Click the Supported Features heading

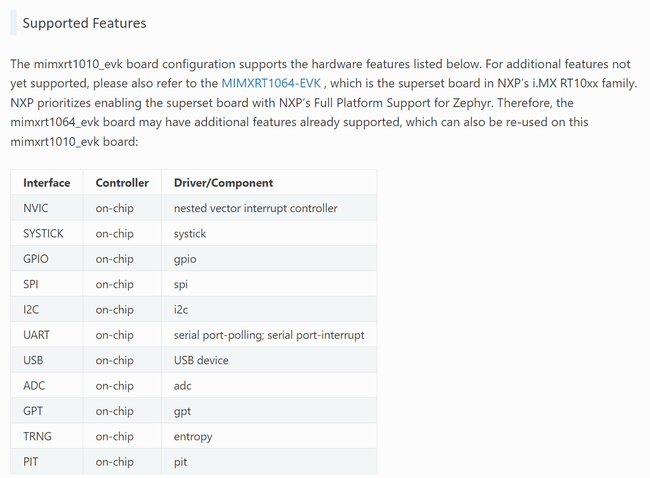point(84,23)
